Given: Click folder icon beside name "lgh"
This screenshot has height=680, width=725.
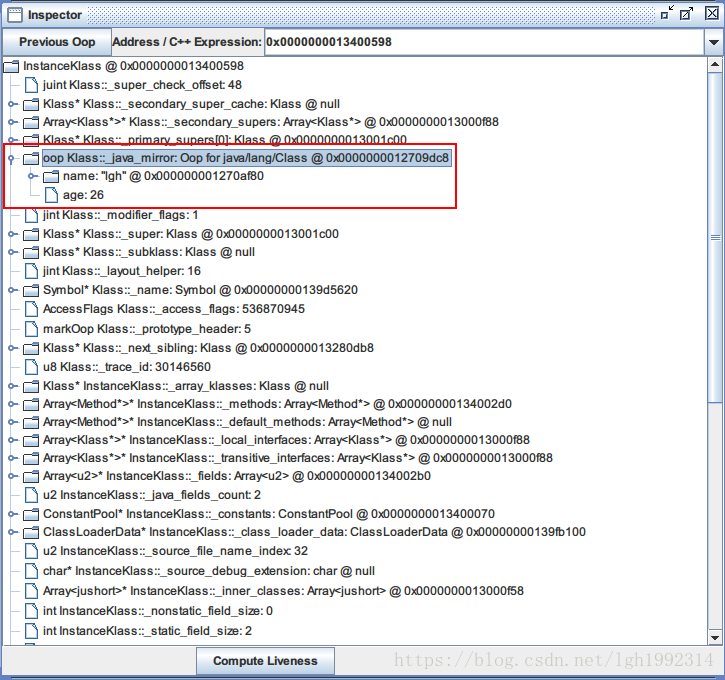Looking at the screenshot, I should click(x=51, y=177).
